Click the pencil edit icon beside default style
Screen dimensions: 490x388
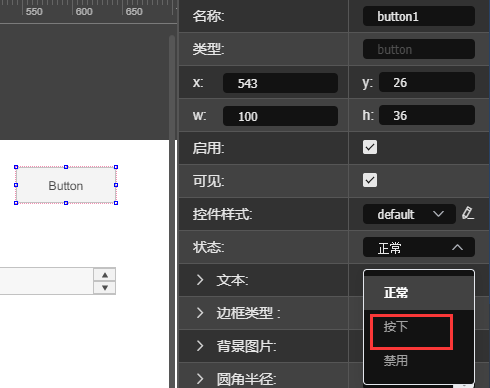point(468,213)
